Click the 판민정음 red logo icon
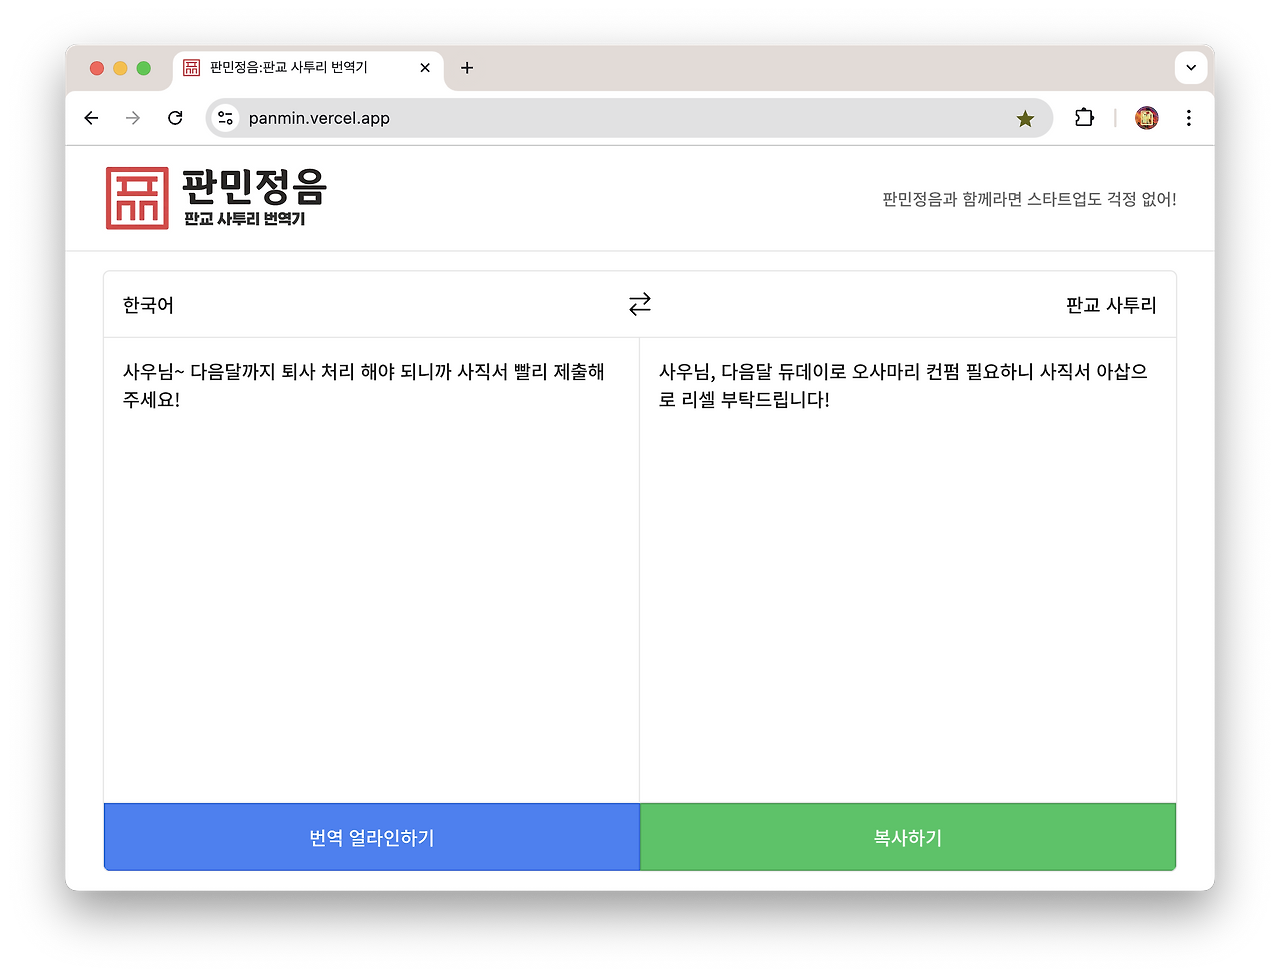This screenshot has height=977, width=1280. click(x=137, y=198)
